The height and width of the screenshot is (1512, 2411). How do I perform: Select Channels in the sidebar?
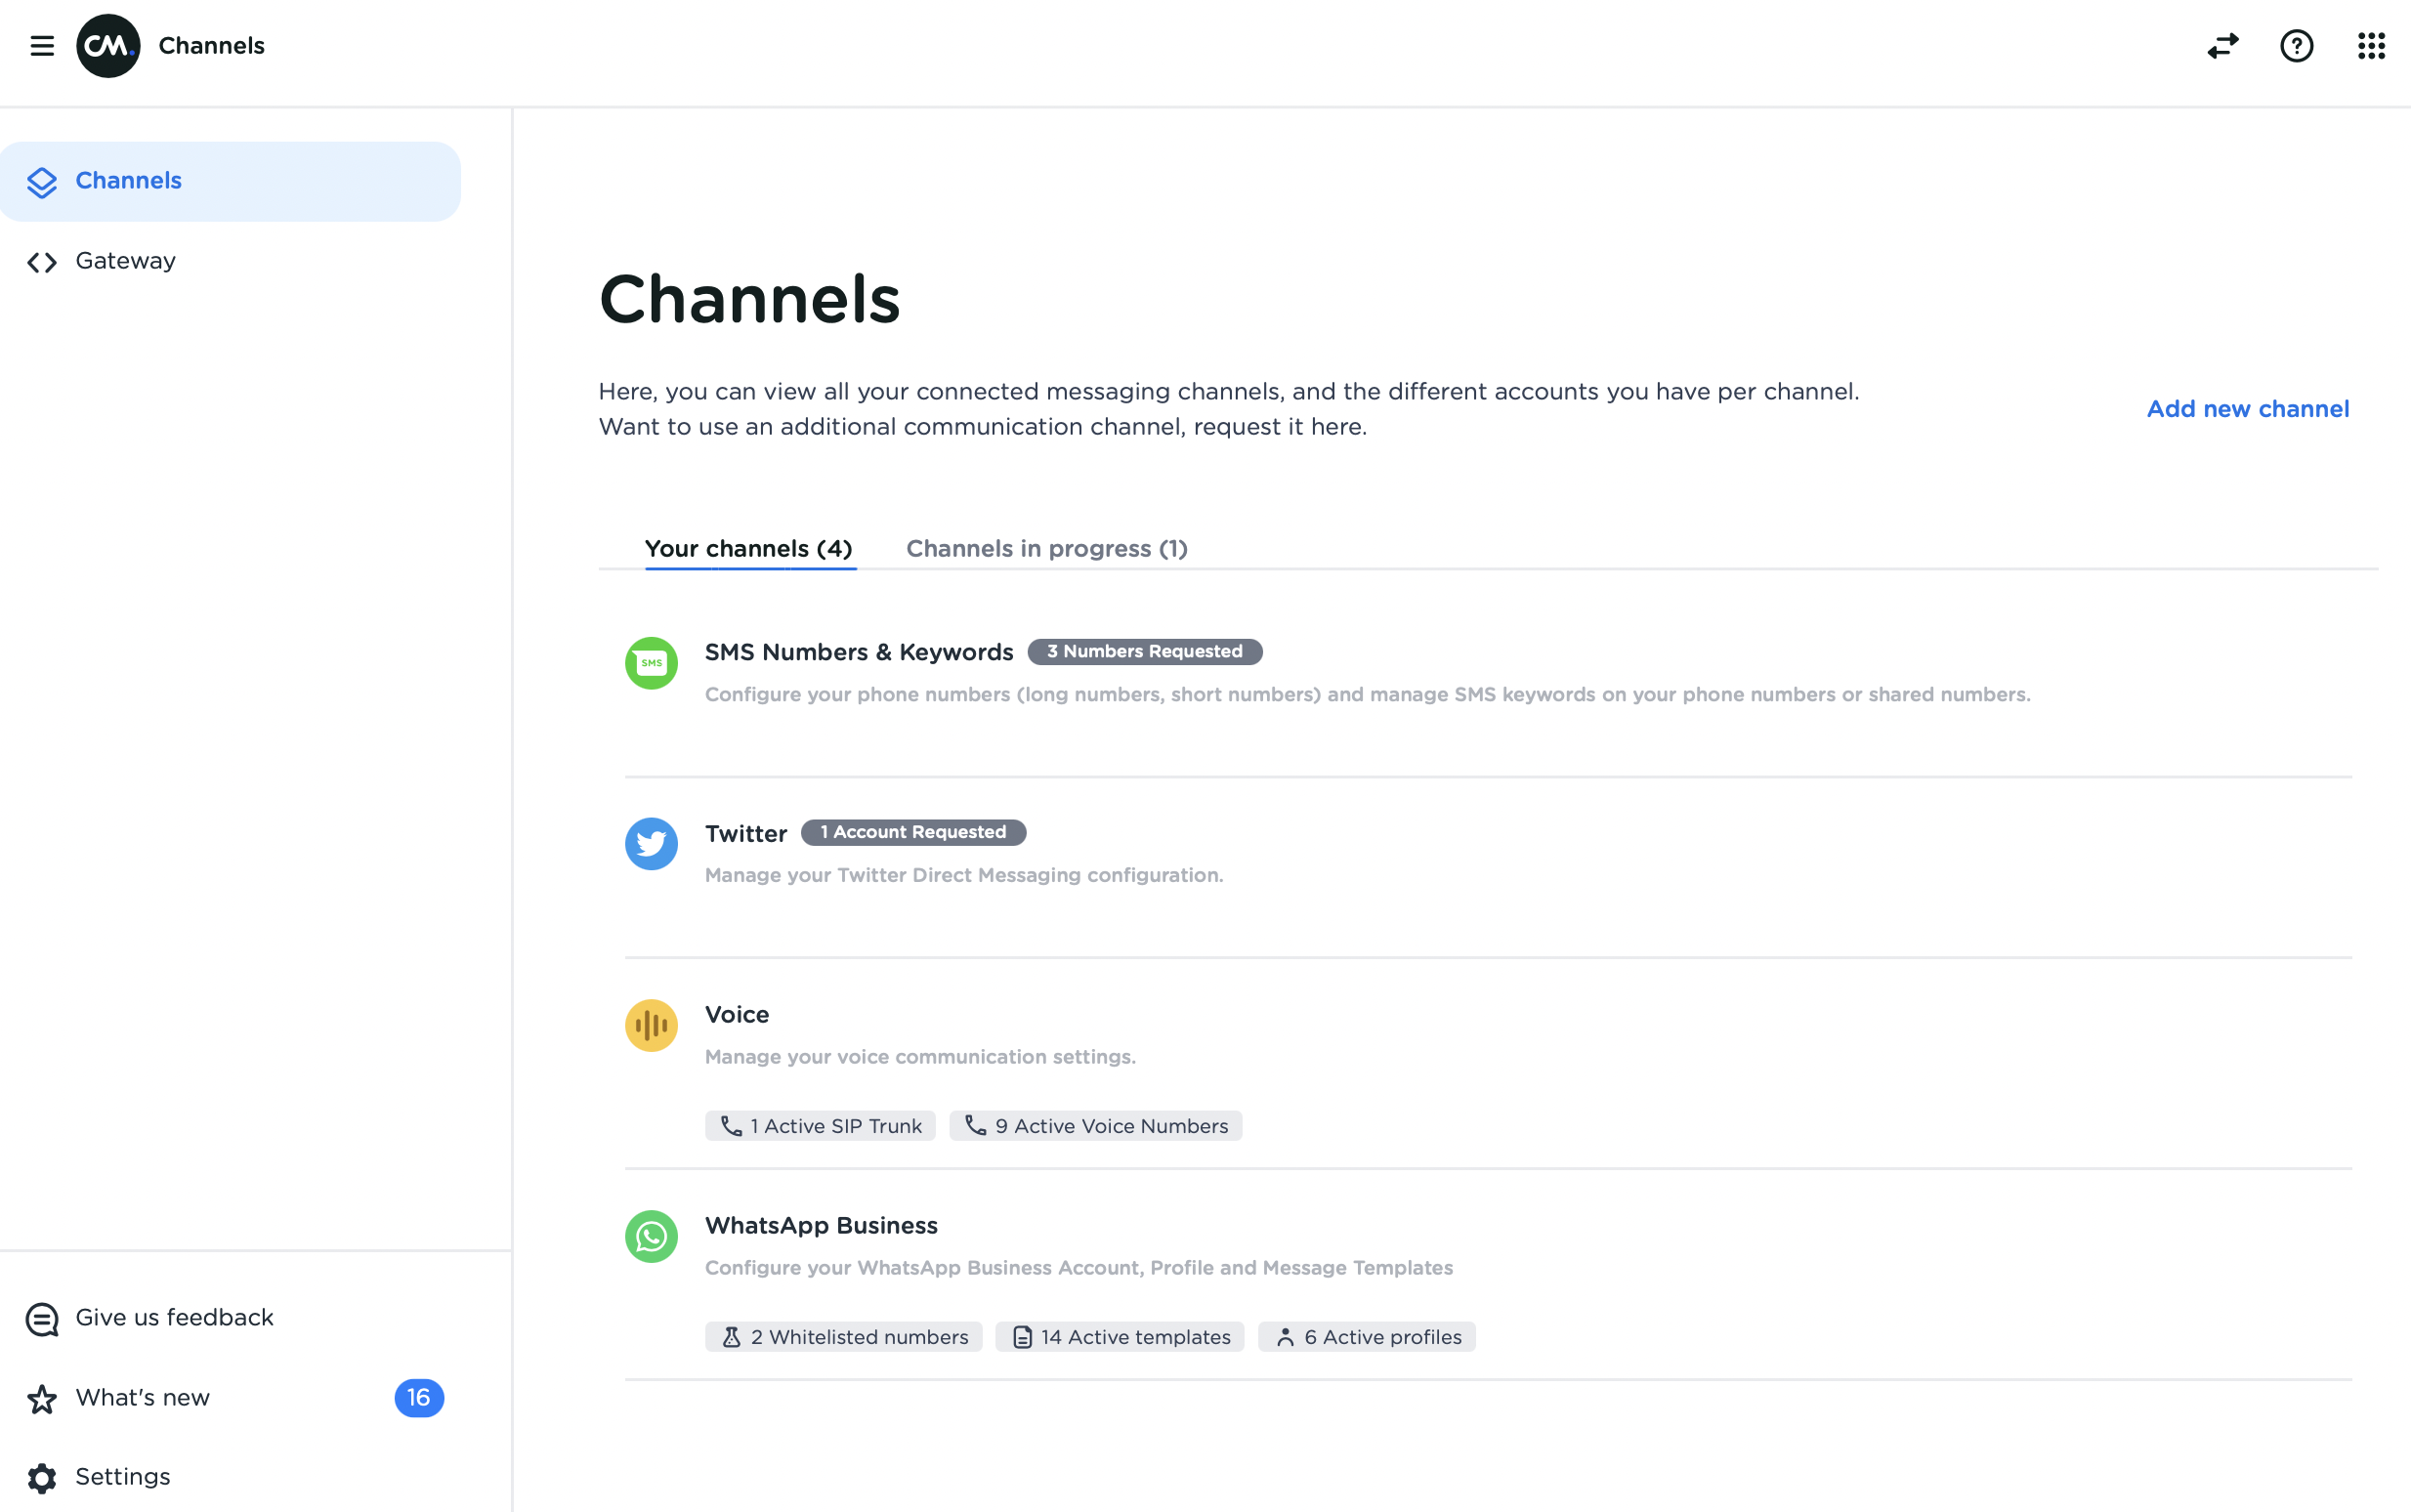128,181
